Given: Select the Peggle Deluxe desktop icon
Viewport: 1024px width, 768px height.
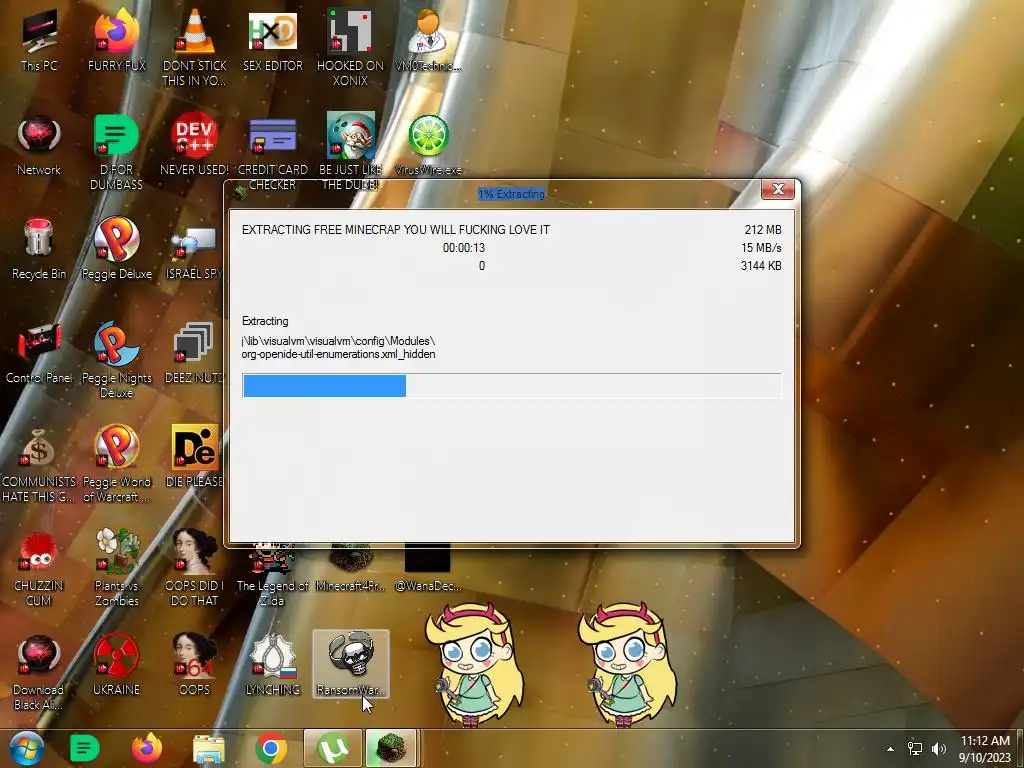Looking at the screenshot, I should point(116,249).
